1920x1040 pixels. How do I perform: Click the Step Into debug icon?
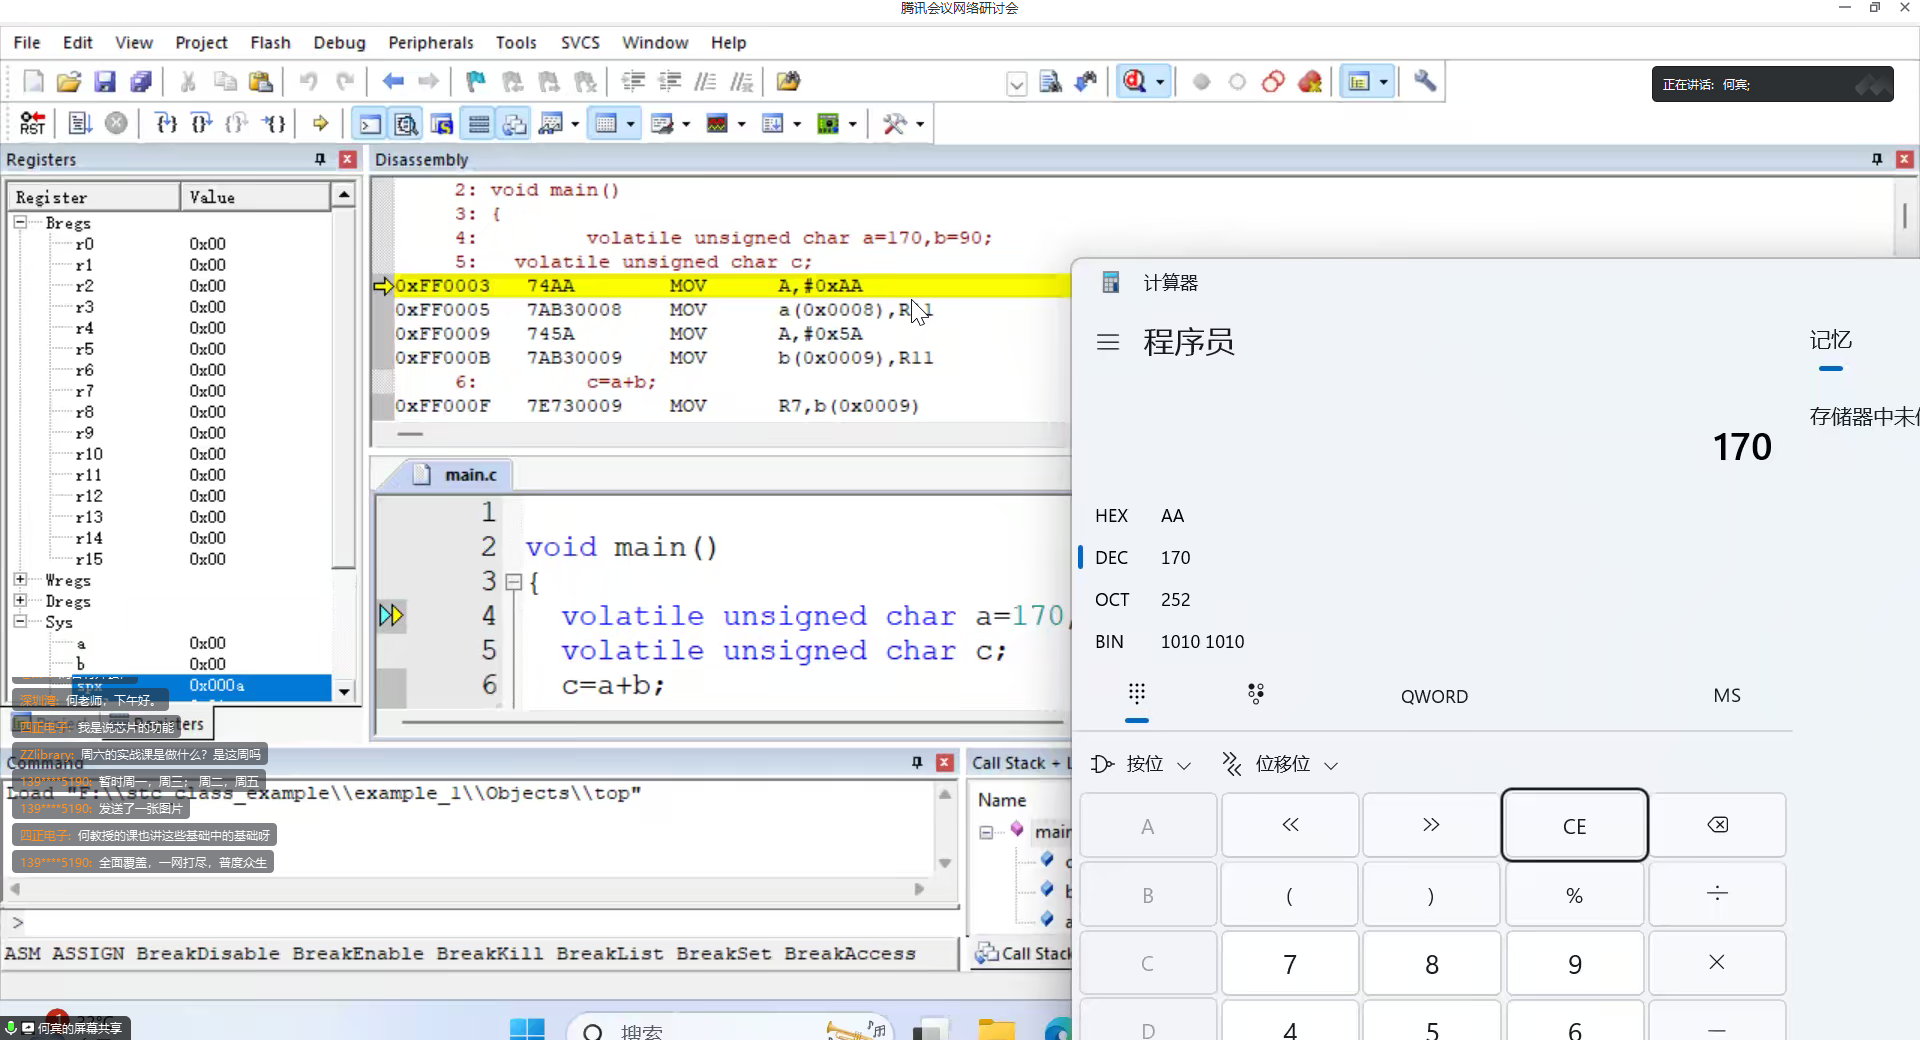pyautogui.click(x=166, y=123)
